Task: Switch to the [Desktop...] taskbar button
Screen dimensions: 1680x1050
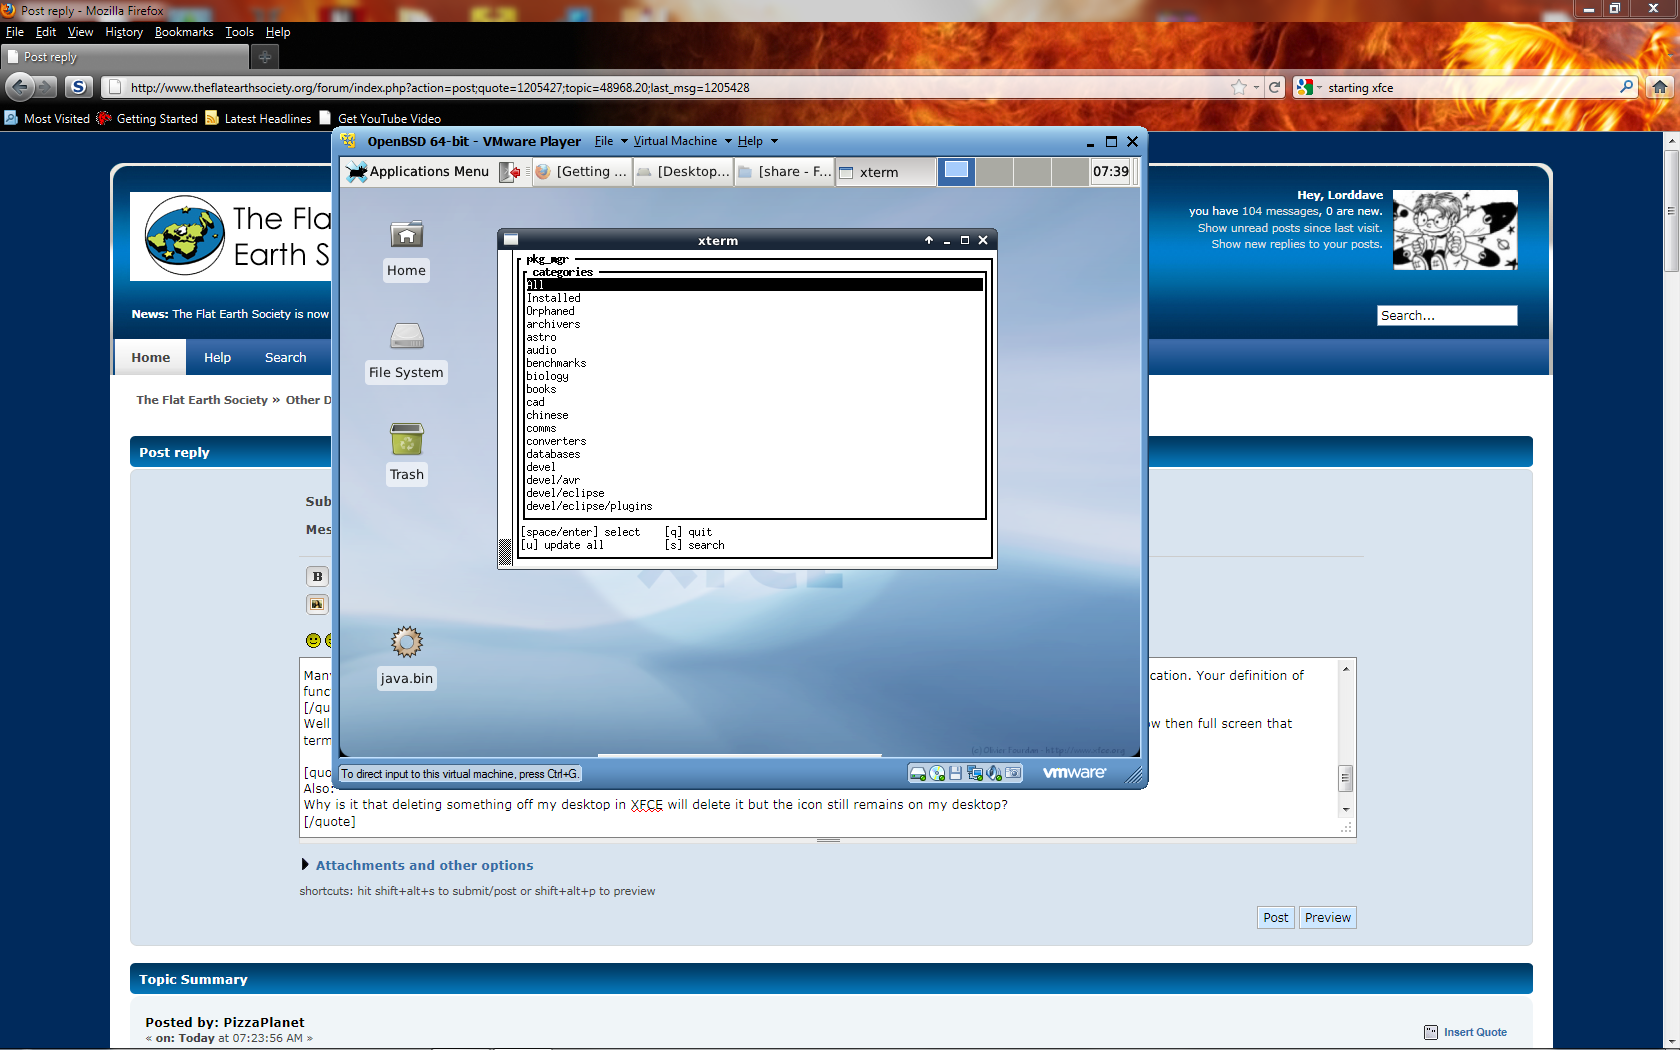Action: tap(684, 172)
